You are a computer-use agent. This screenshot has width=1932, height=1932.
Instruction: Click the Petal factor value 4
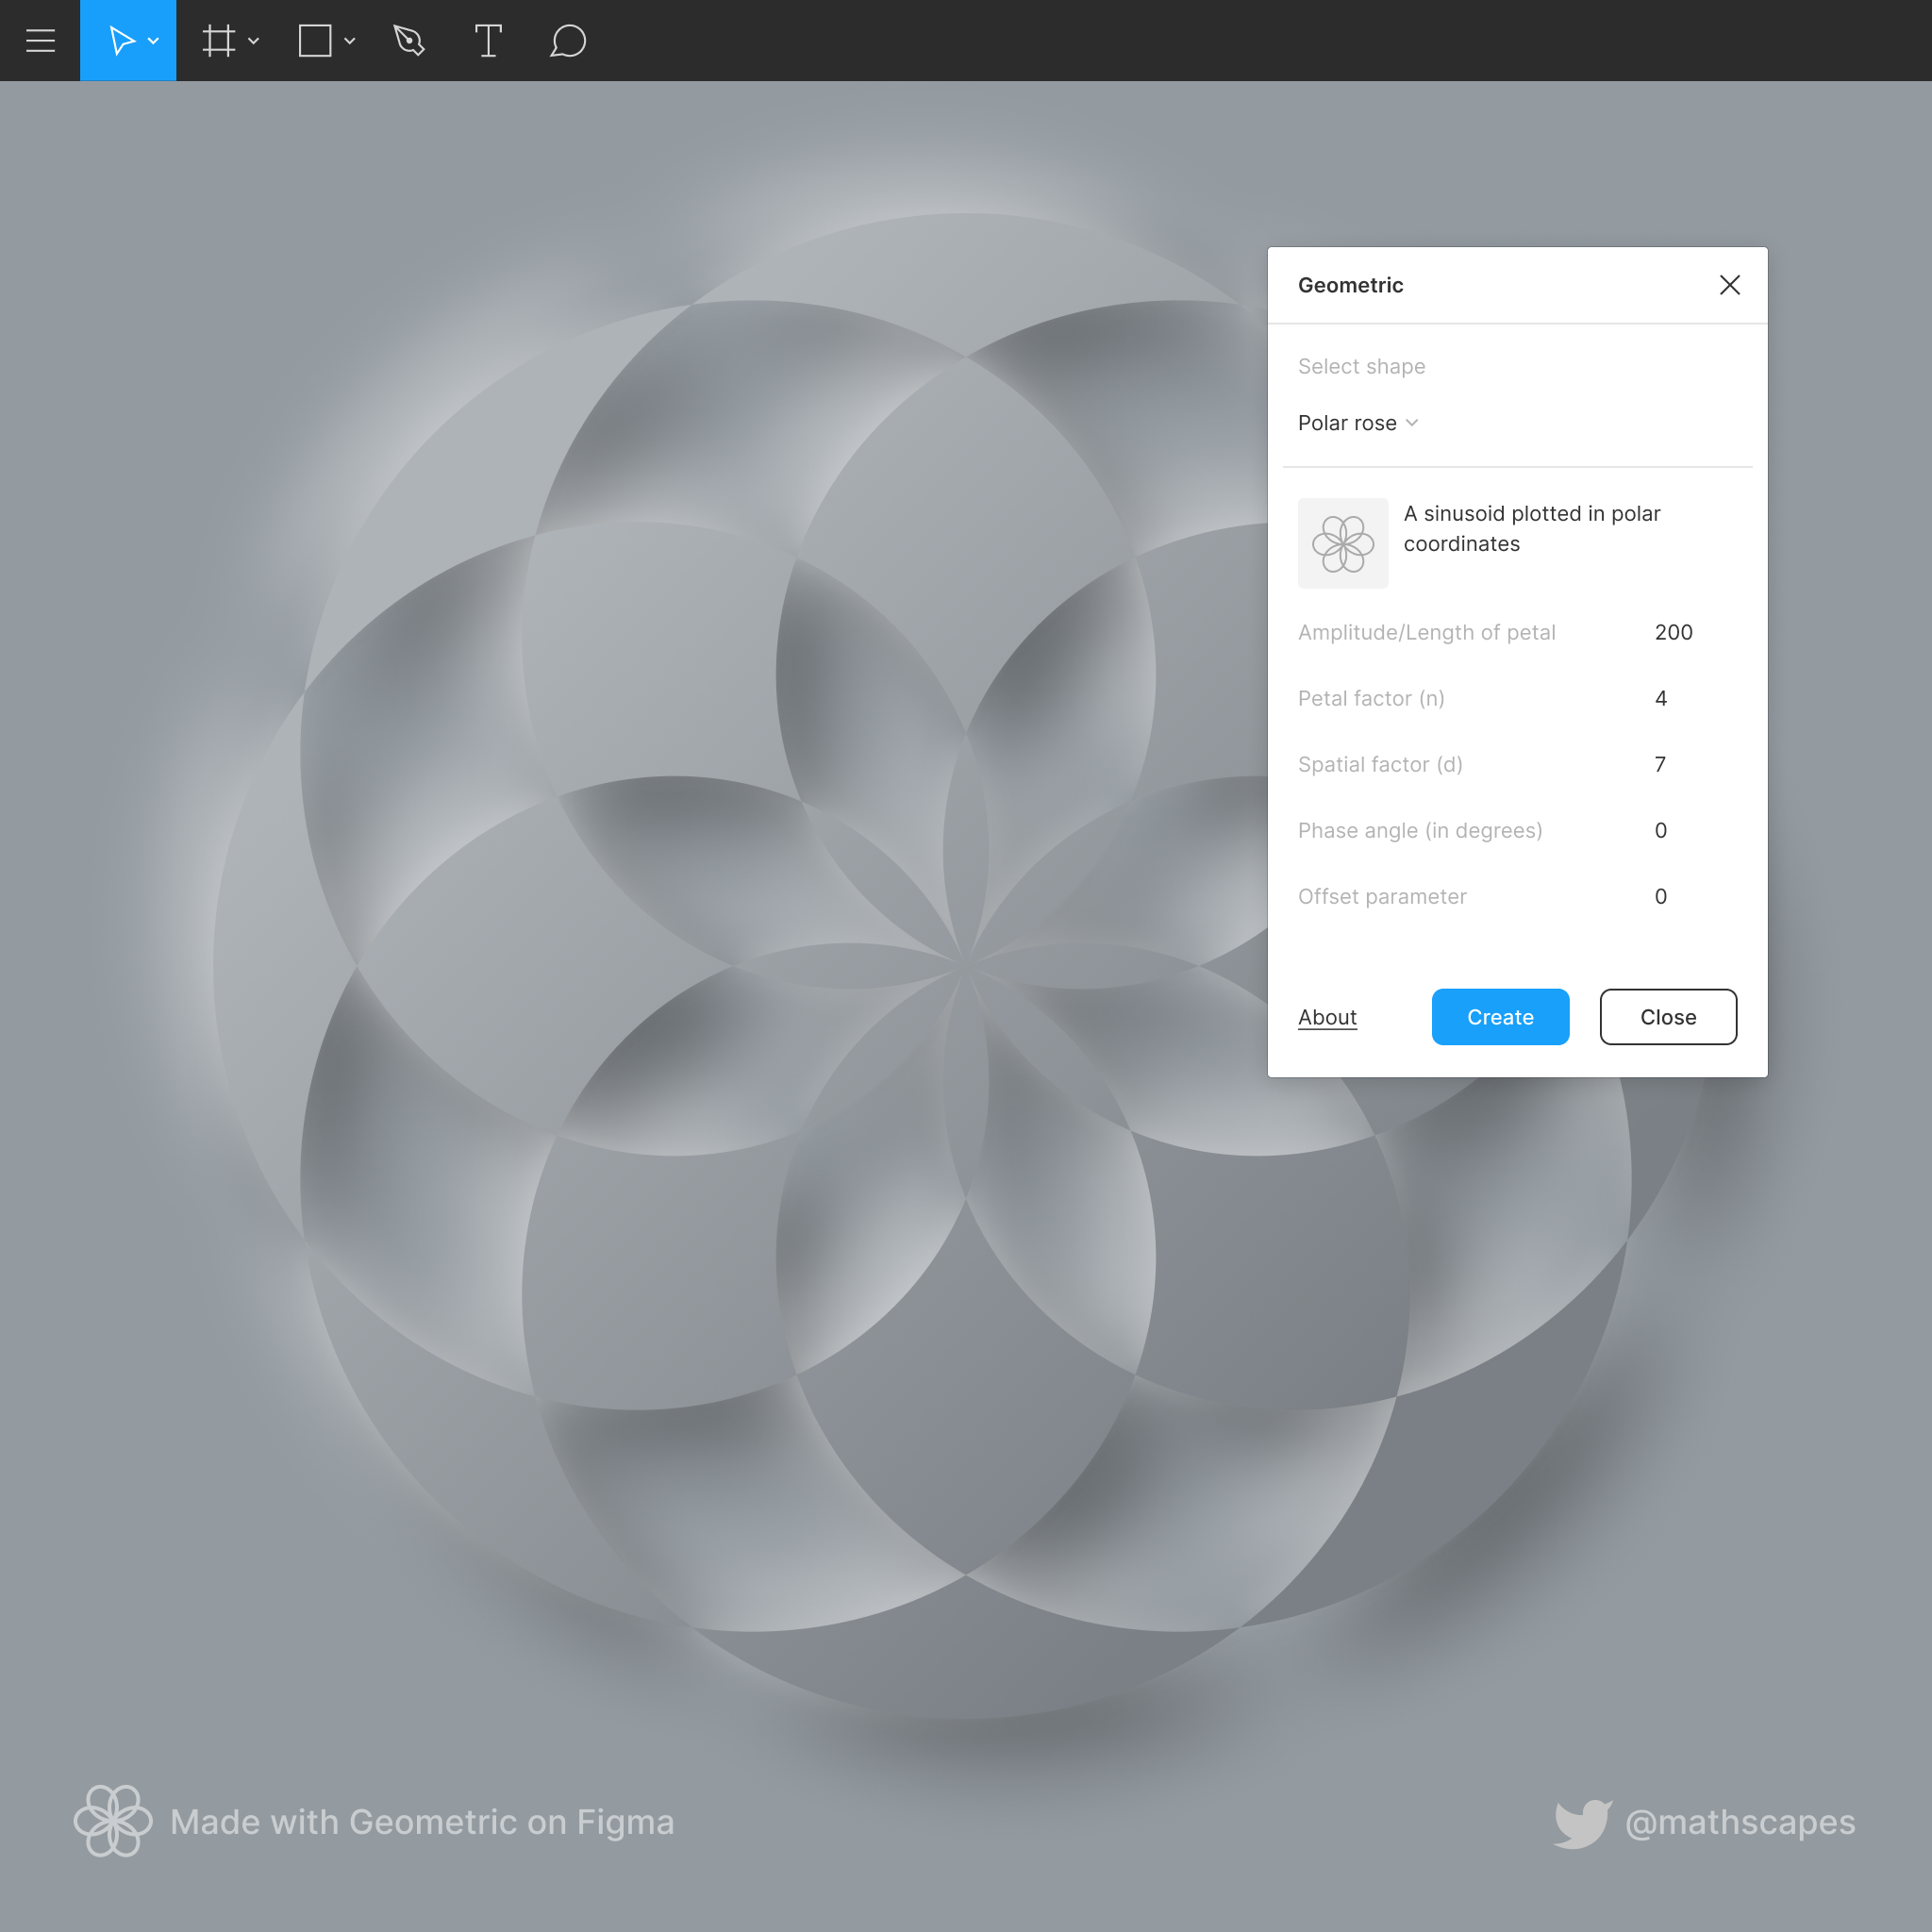[x=1661, y=697]
